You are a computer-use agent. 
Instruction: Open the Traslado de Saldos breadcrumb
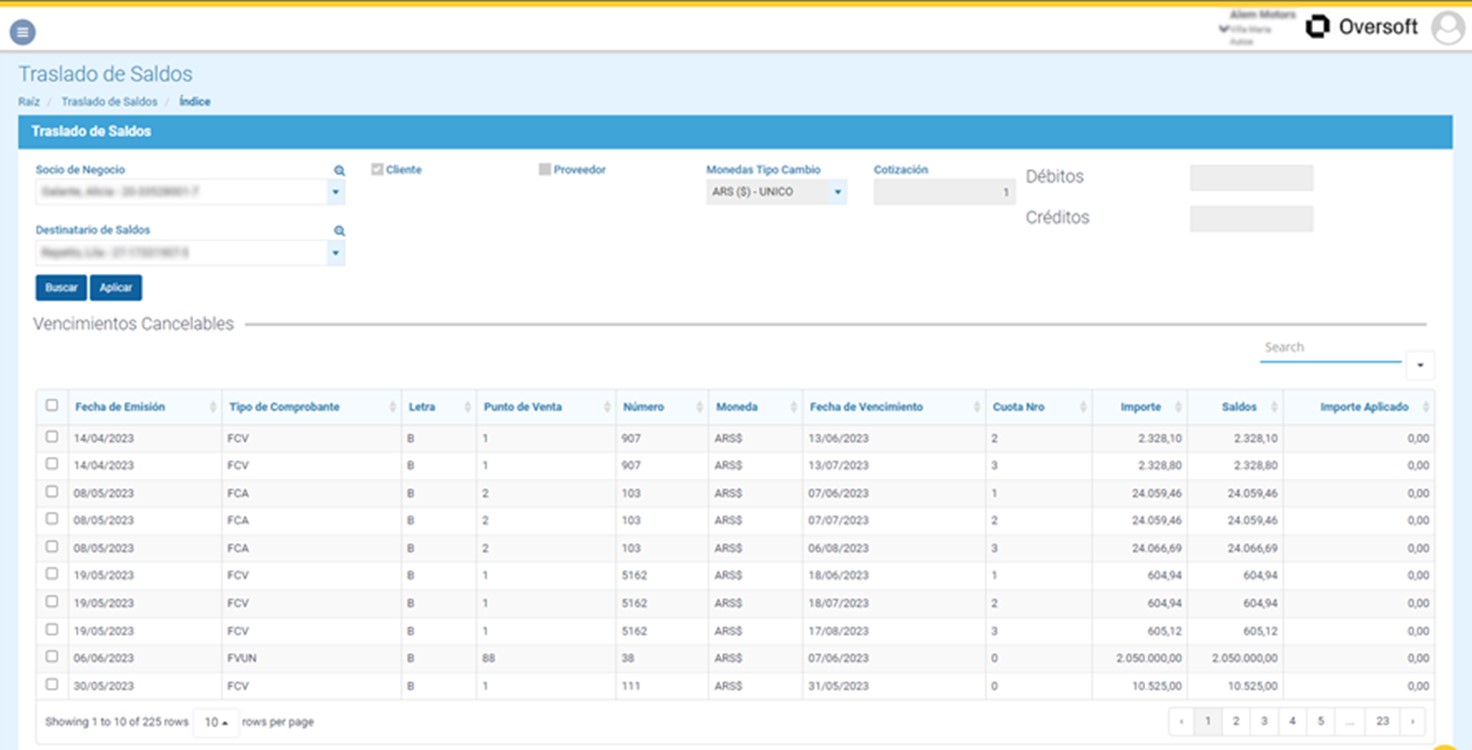point(109,102)
